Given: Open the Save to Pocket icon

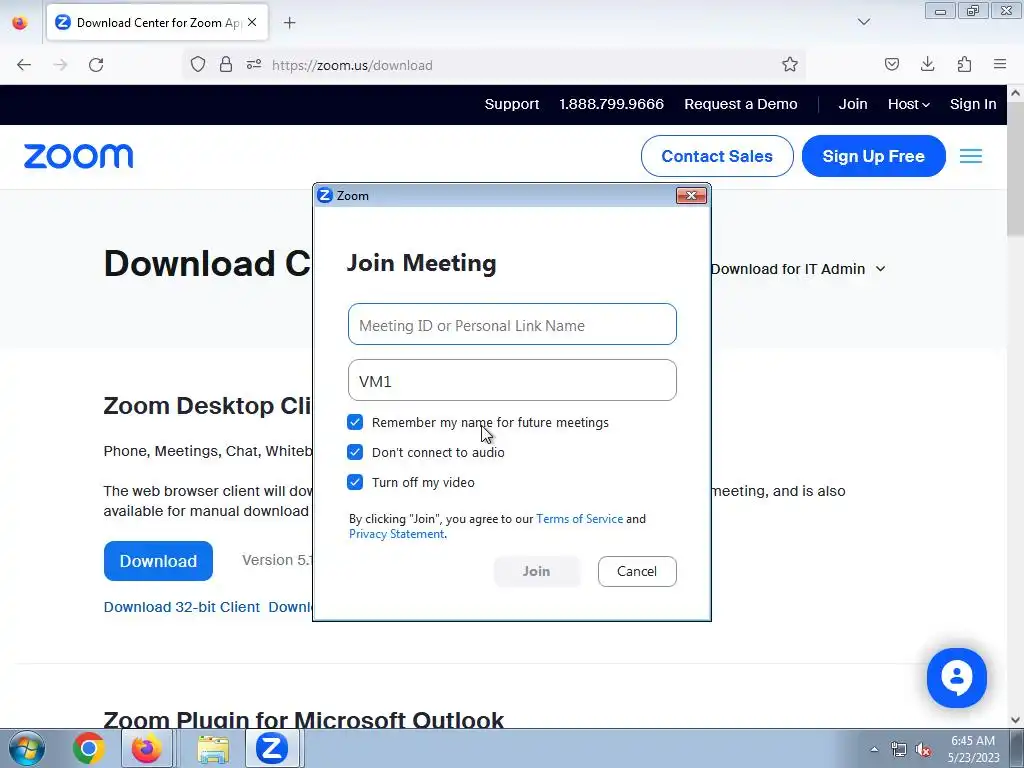Looking at the screenshot, I should coord(891,65).
